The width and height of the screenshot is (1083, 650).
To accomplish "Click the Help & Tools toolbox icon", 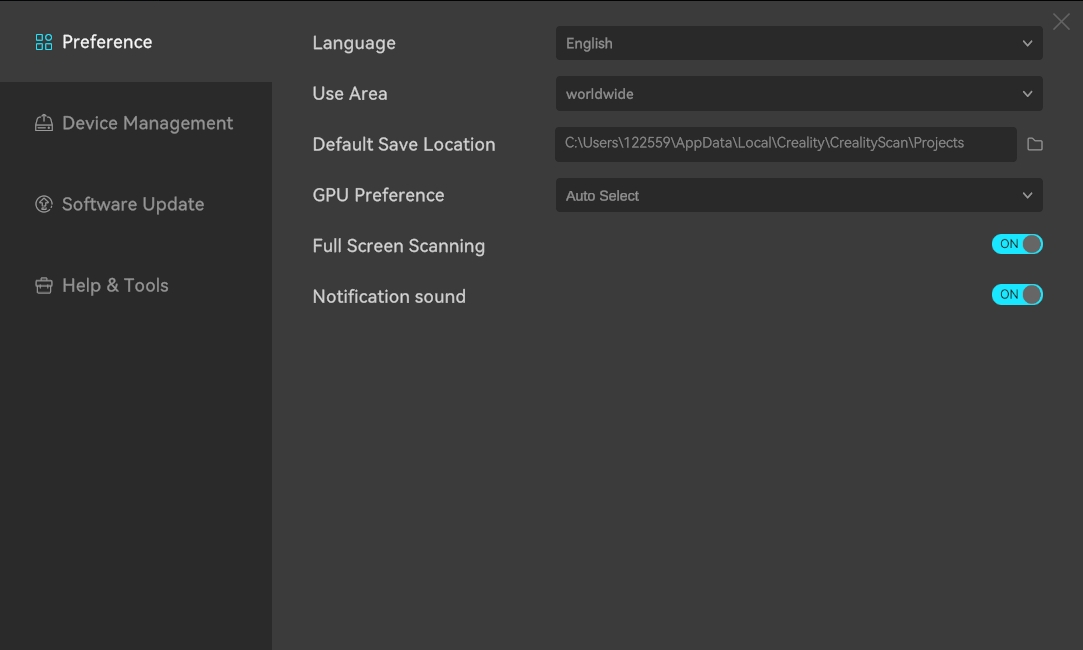I will pyautogui.click(x=44, y=285).
